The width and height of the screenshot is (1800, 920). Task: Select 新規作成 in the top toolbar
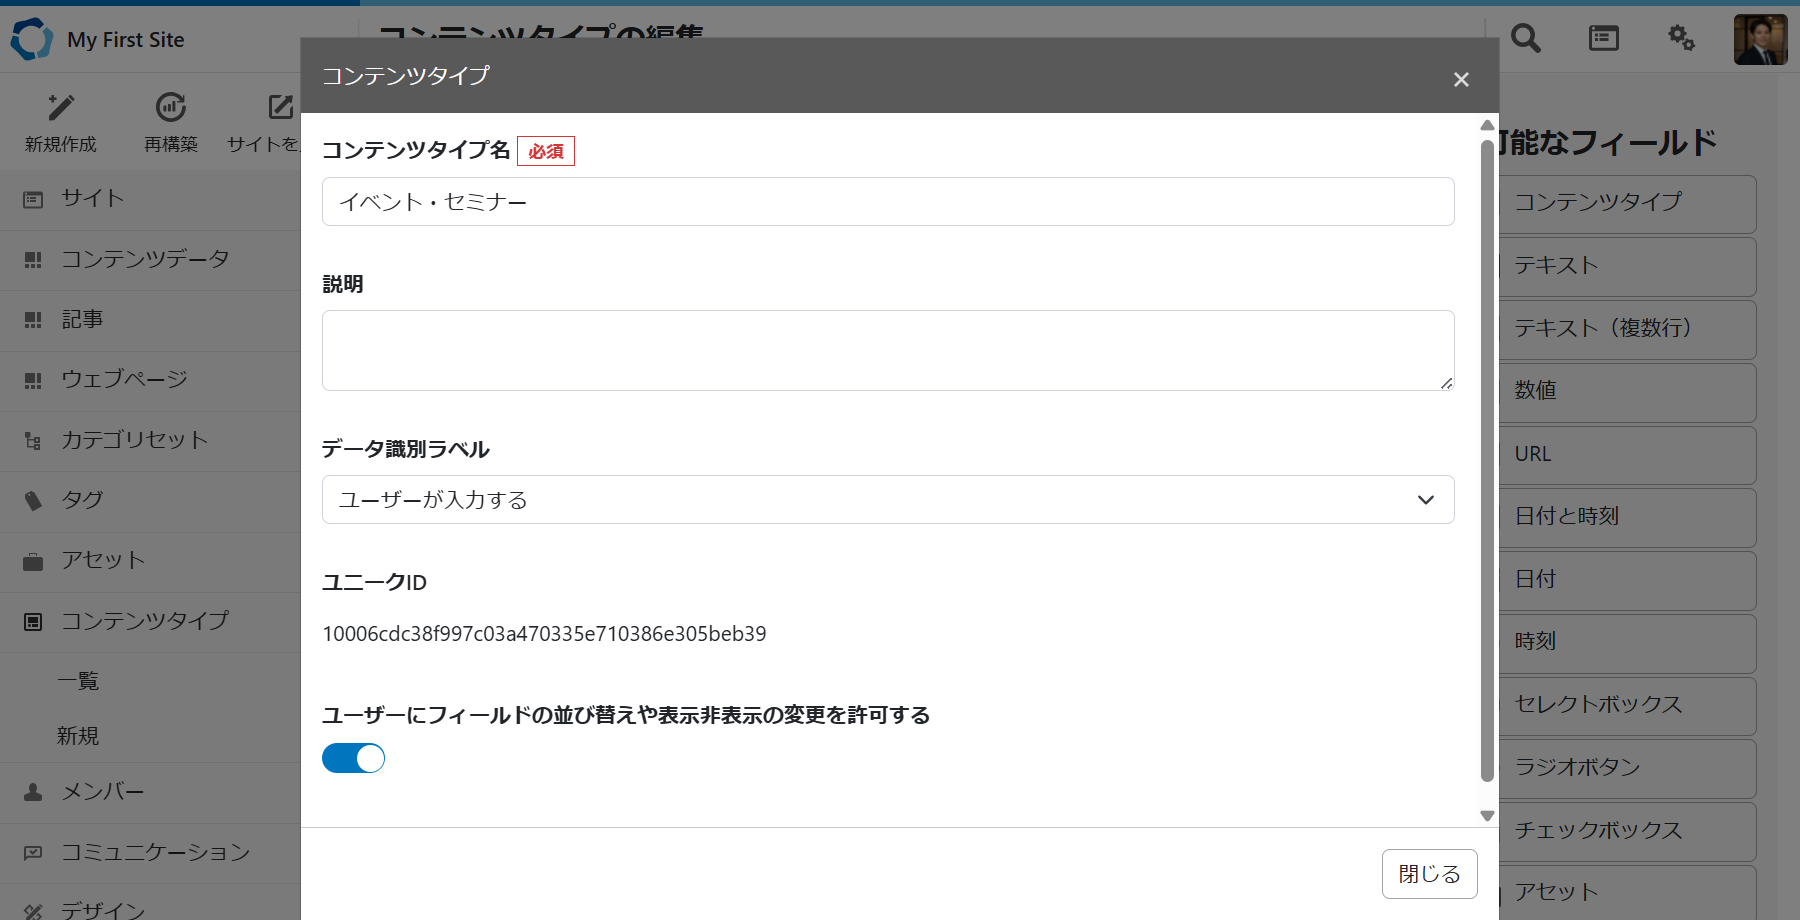(62, 120)
